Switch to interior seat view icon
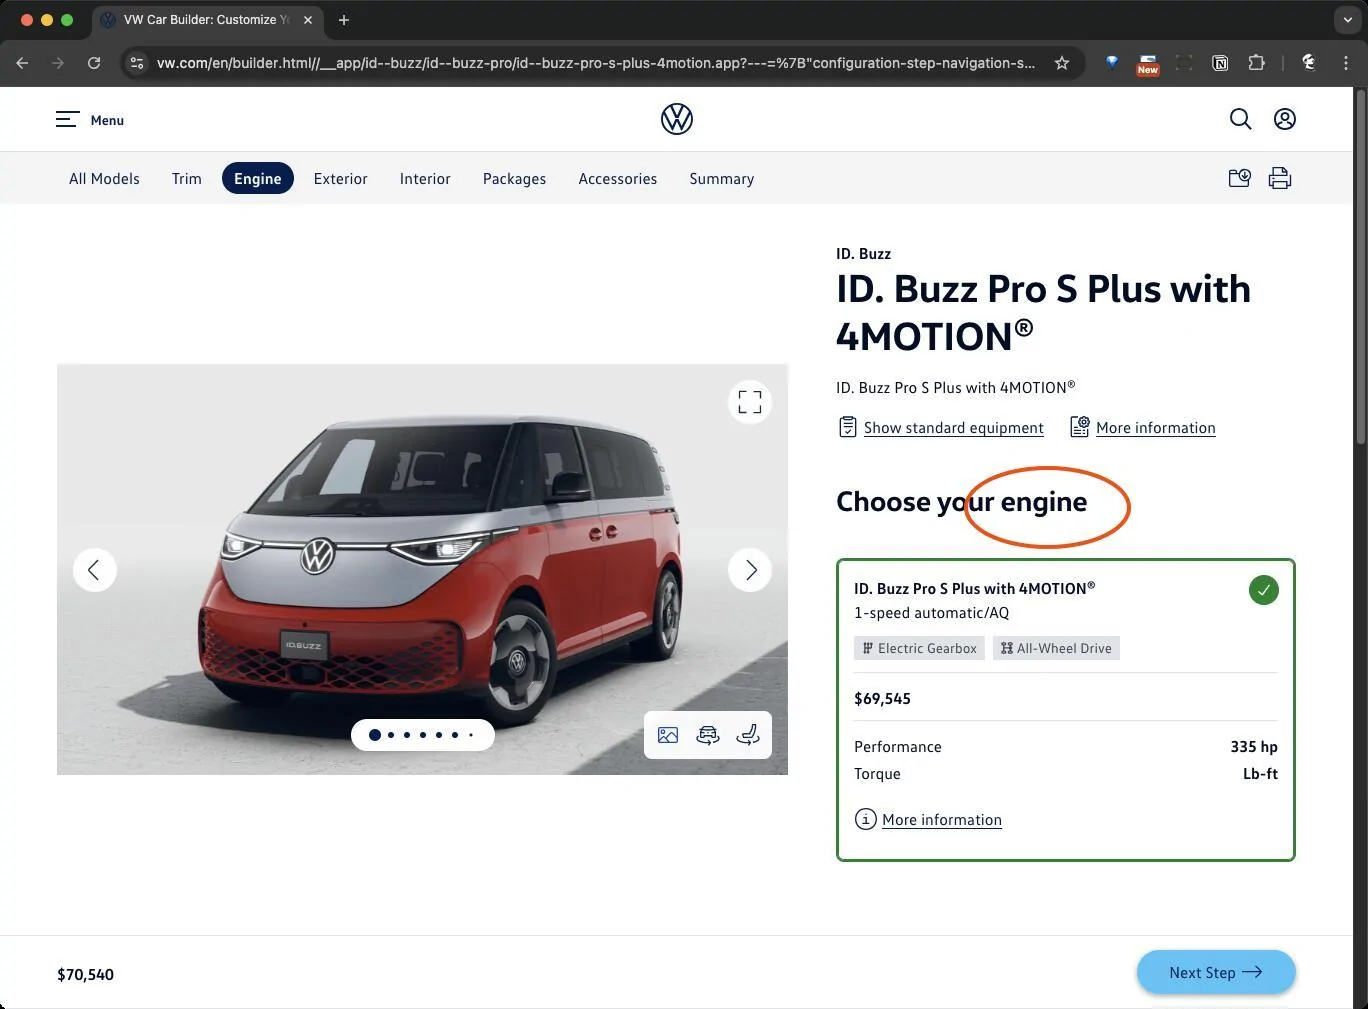This screenshot has width=1368, height=1009. coord(748,735)
